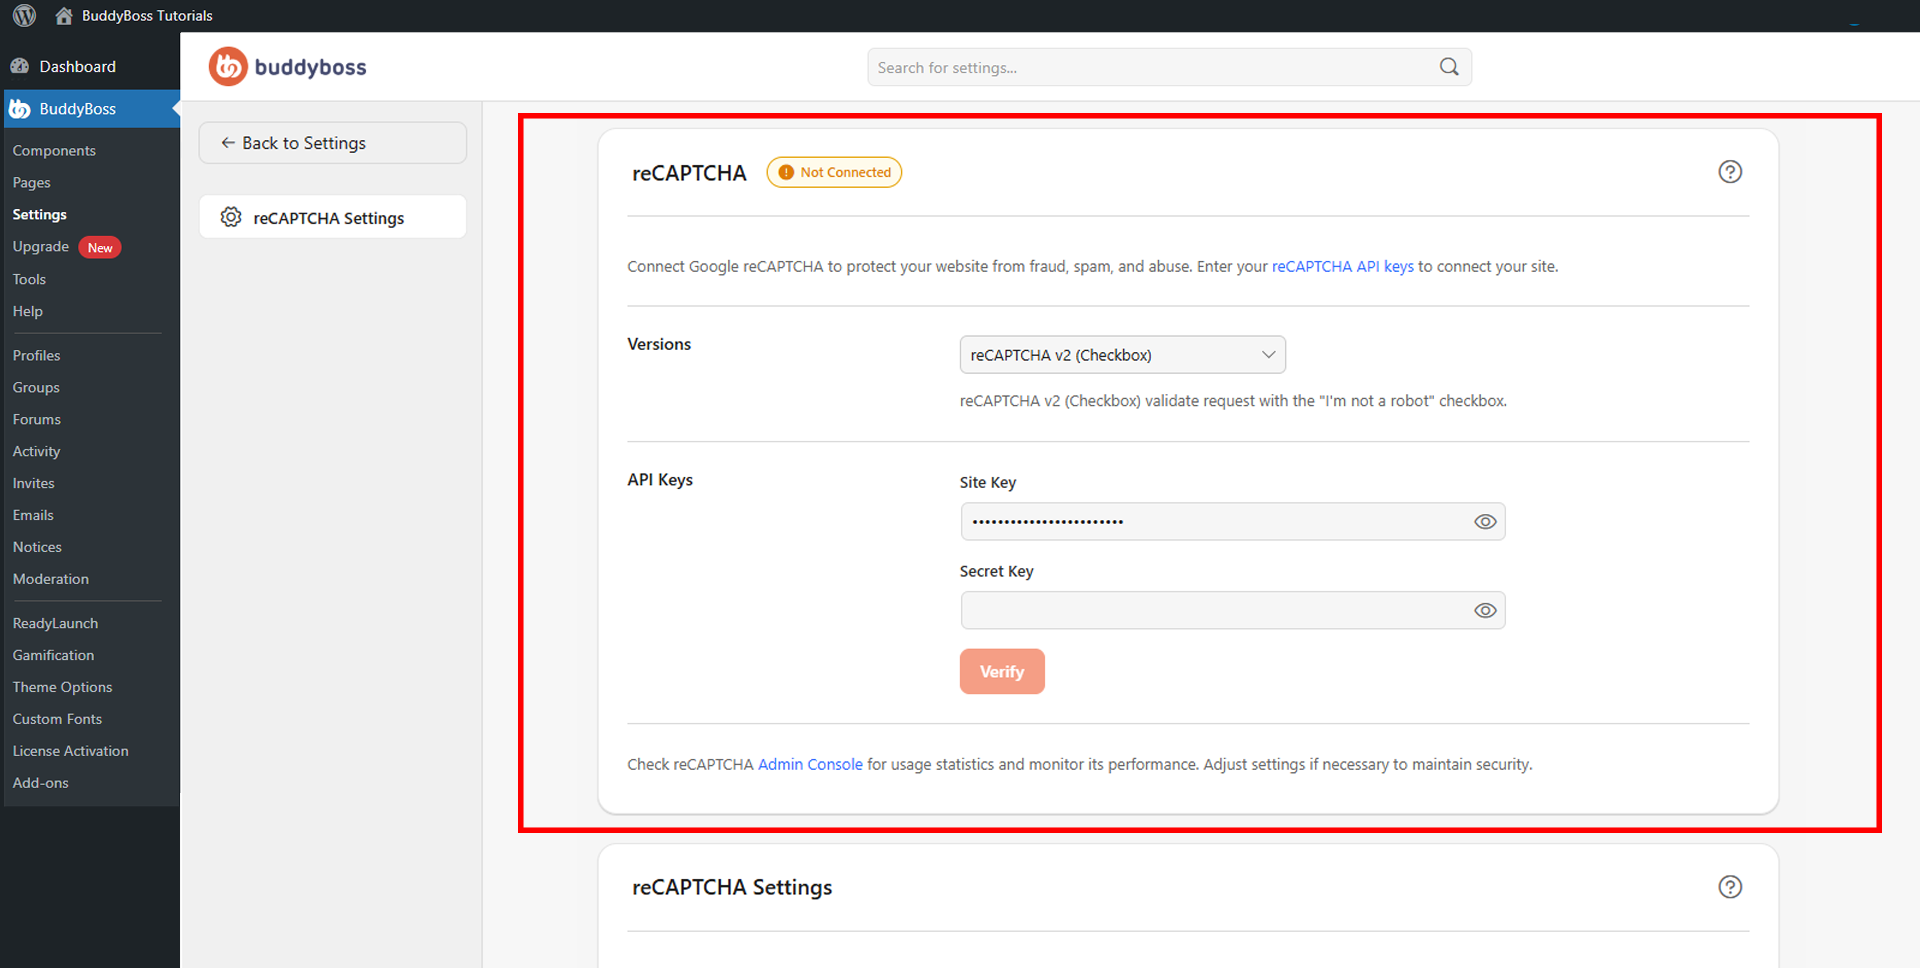Open License Activation in the sidebar

click(70, 751)
